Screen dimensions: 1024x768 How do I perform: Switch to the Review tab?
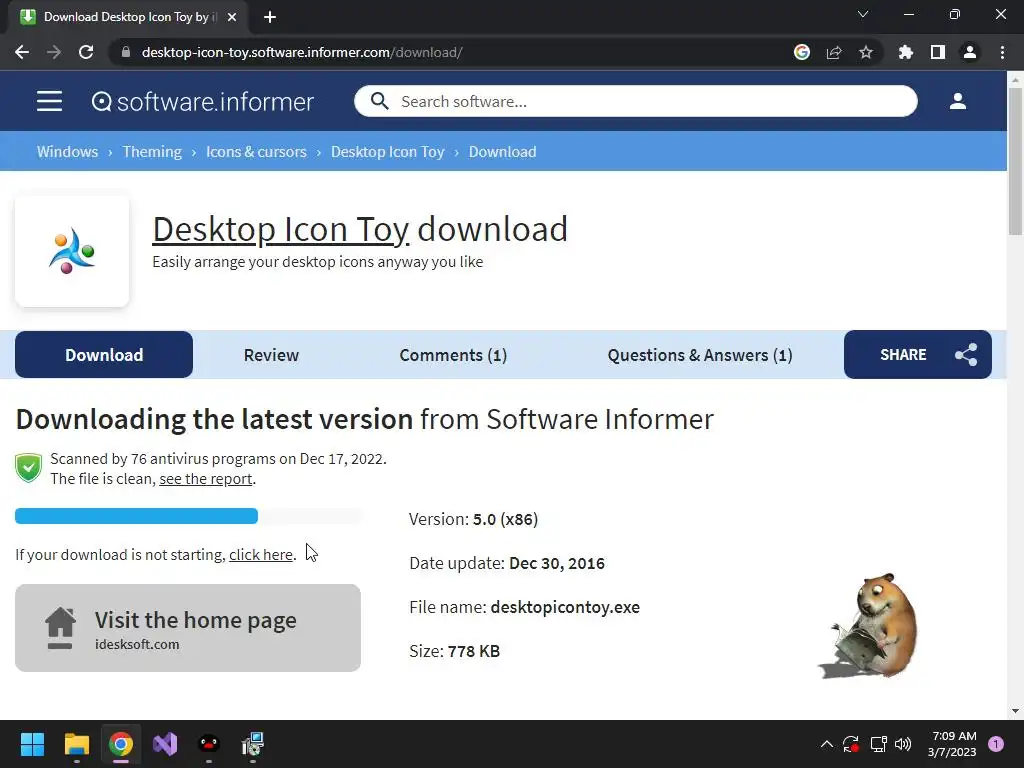pos(271,355)
